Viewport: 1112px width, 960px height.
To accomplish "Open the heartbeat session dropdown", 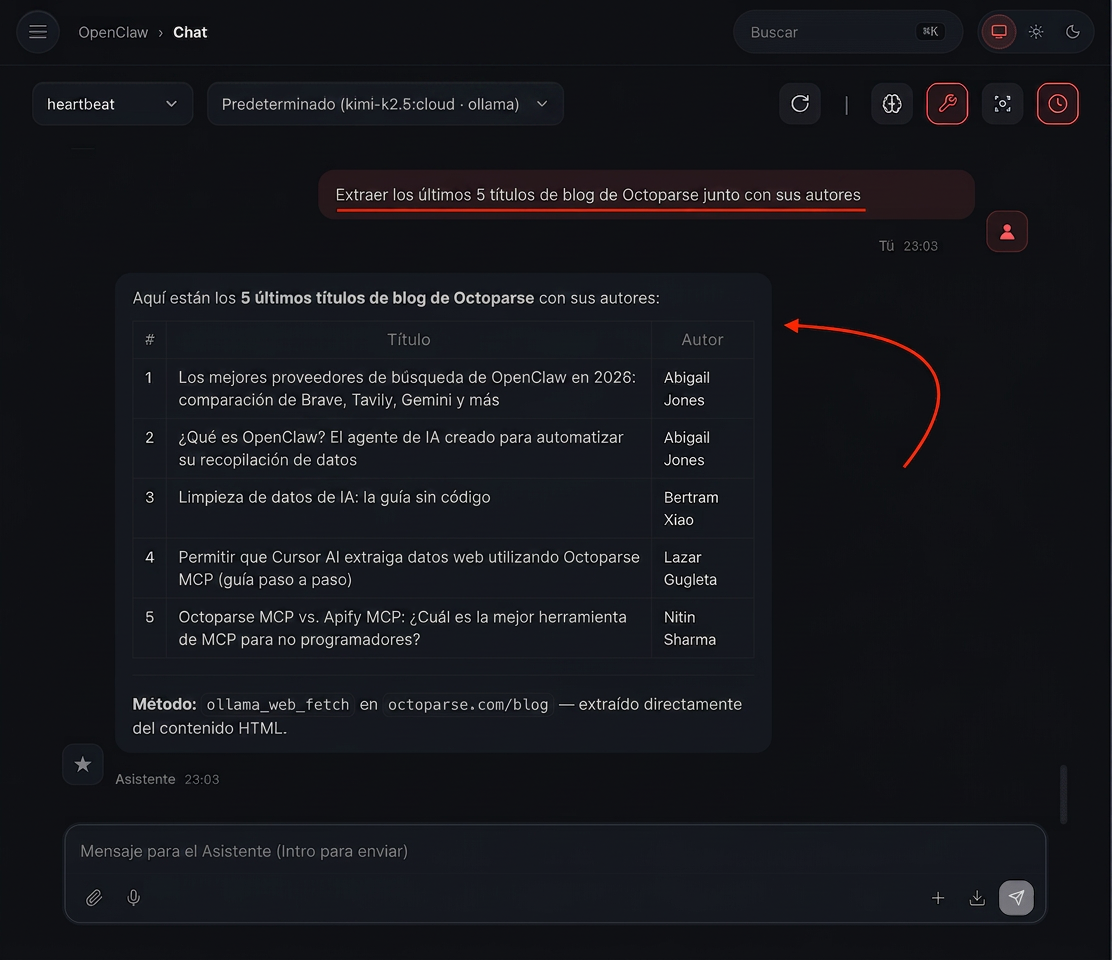I will pyautogui.click(x=112, y=104).
